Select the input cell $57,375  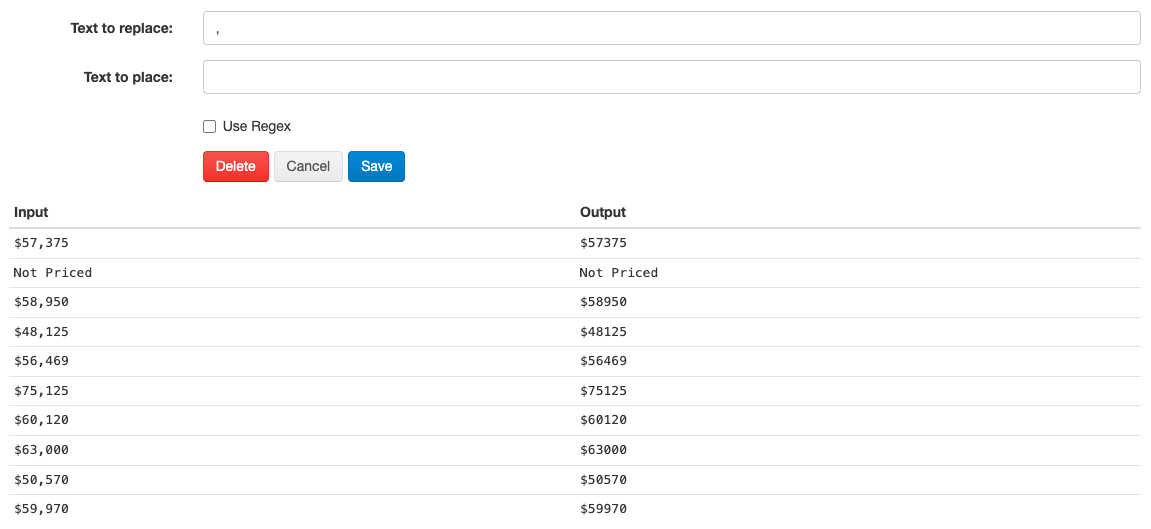pyautogui.click(x=41, y=243)
